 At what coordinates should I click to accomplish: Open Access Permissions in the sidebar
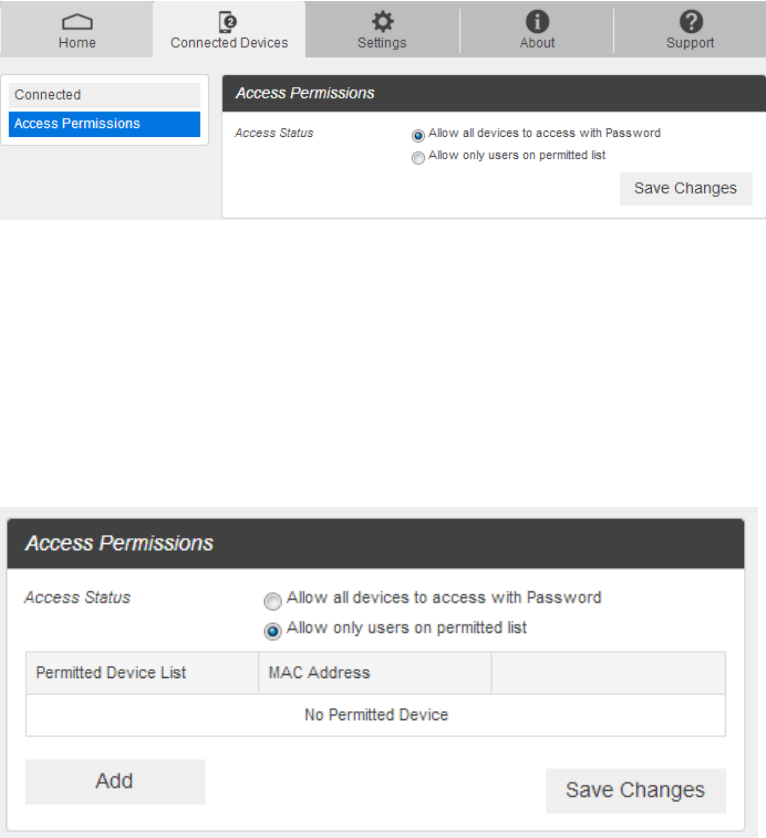[x=104, y=124]
